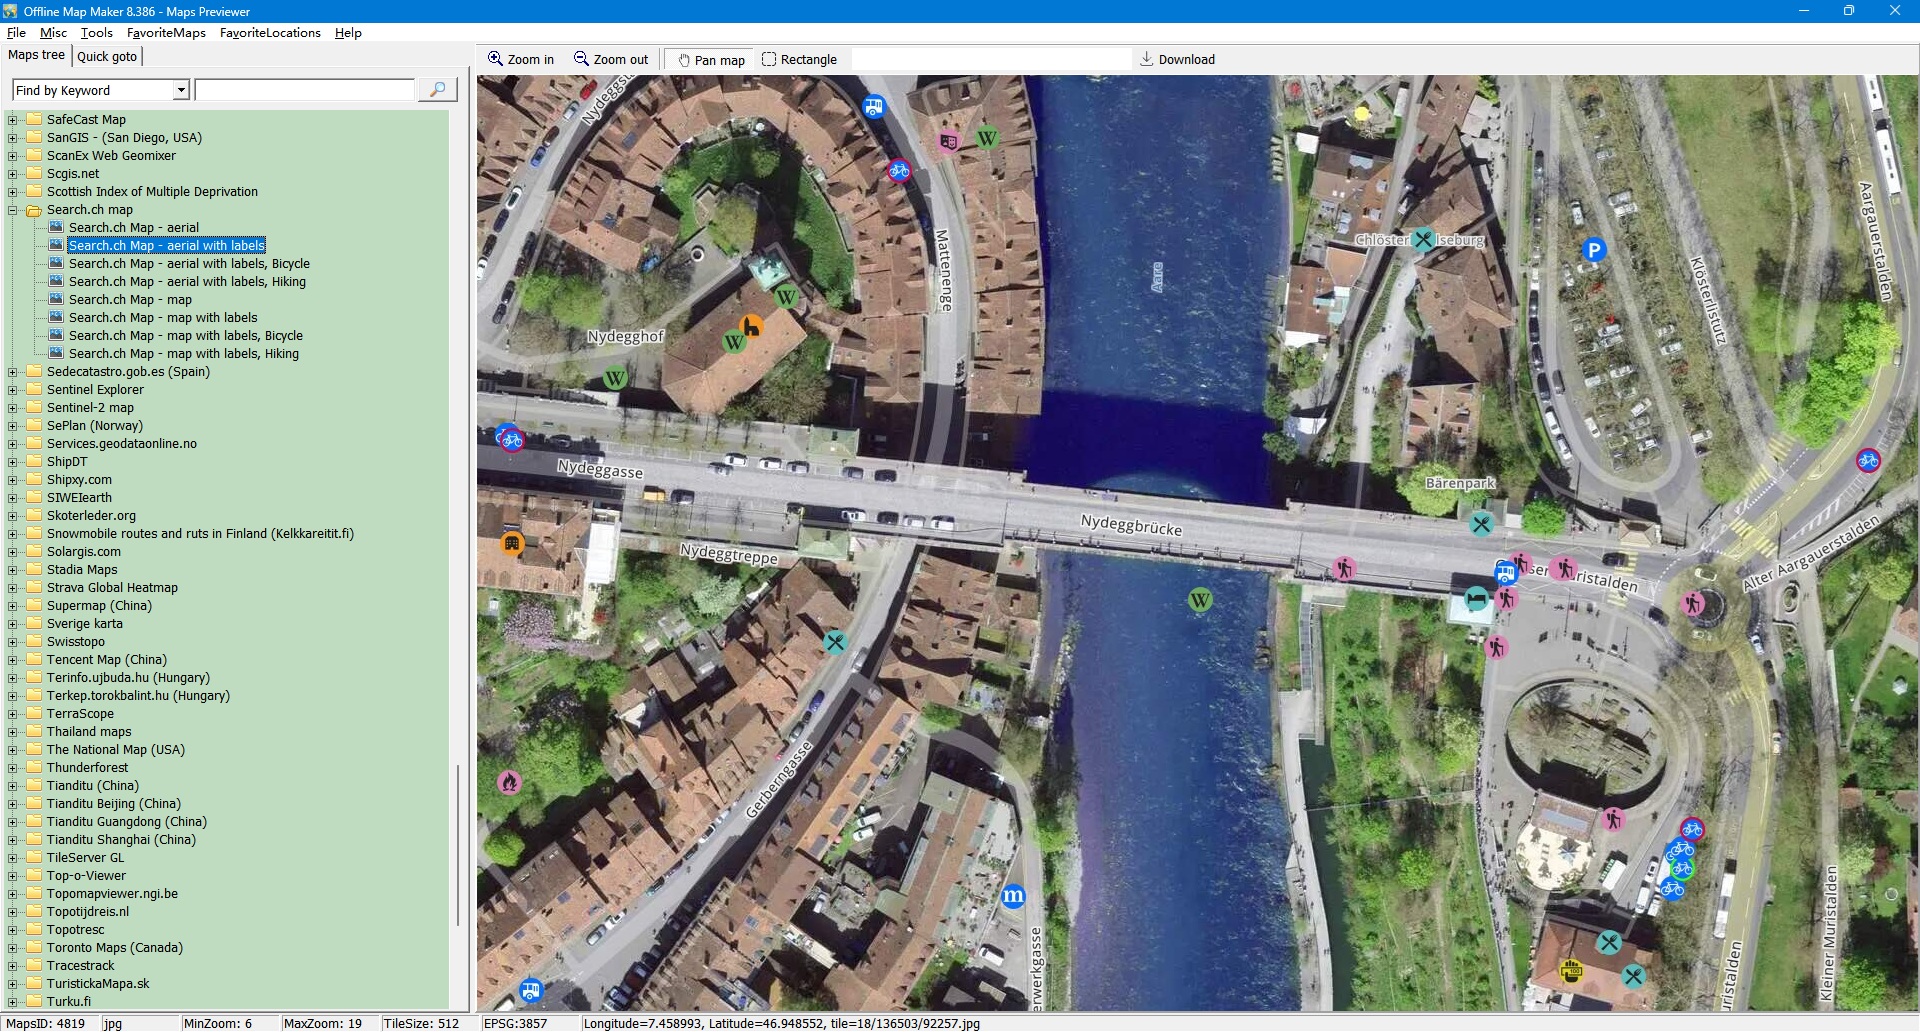Click the bicycle marker on Mattenenge street
Viewport: 1920px width, 1032px height.
click(x=899, y=170)
